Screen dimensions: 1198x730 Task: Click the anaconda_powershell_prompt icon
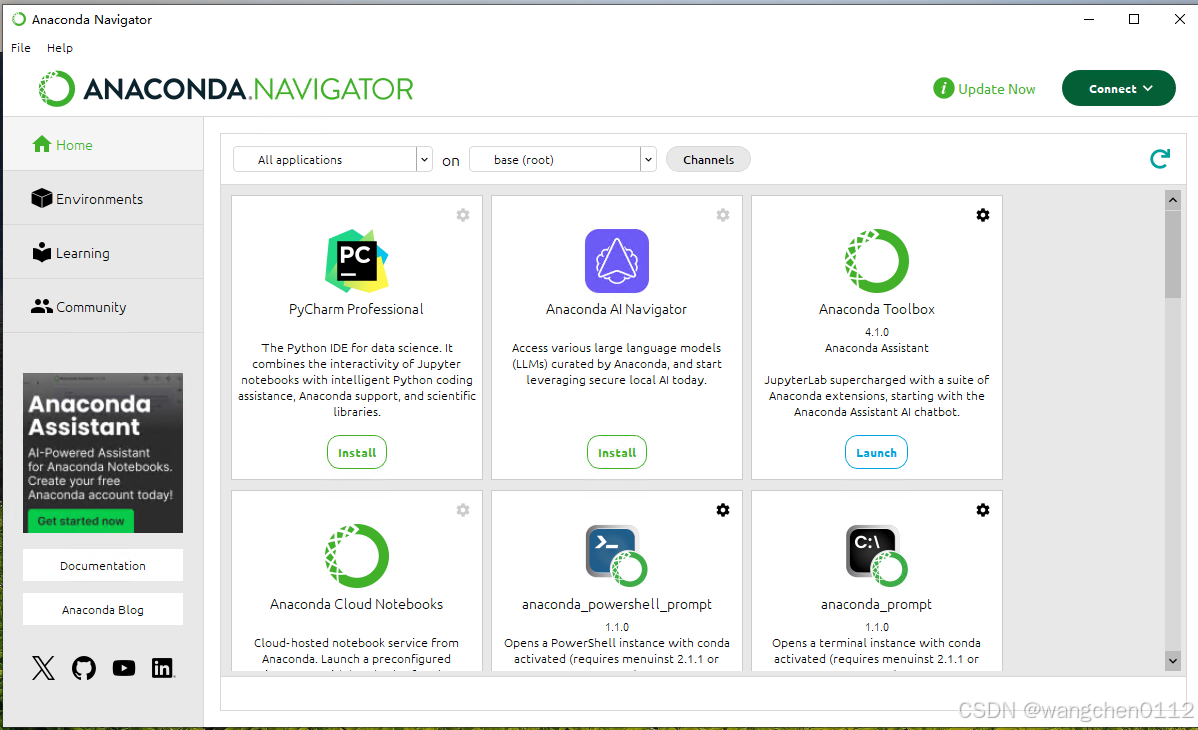point(617,556)
